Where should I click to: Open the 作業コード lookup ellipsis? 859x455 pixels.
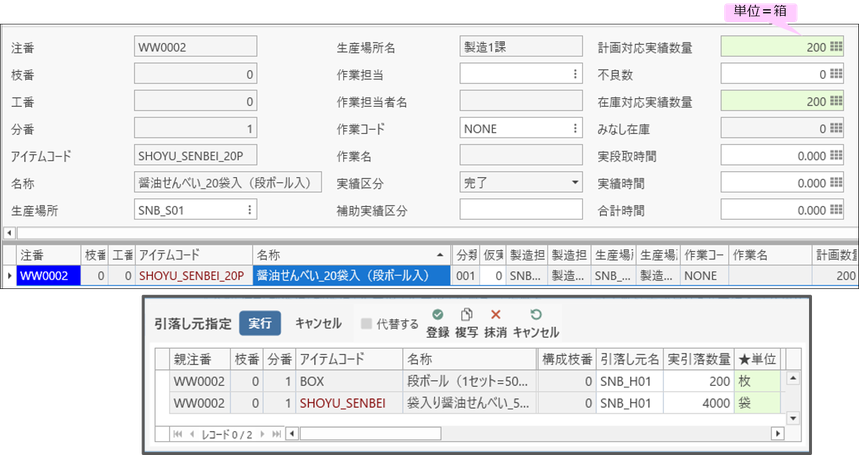575,128
